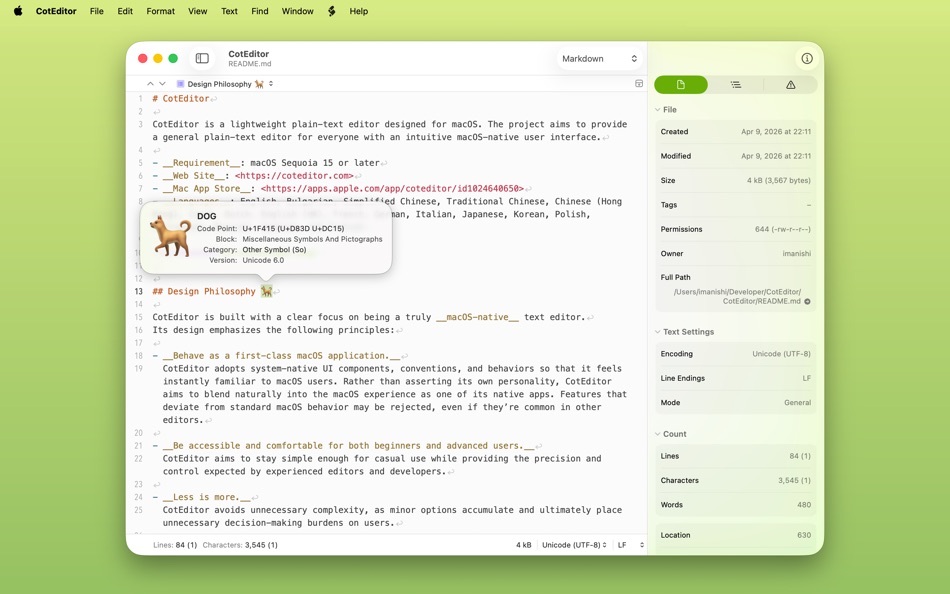Click the Characters row in inspector
The height and width of the screenshot is (594, 950).
pyautogui.click(x=736, y=480)
